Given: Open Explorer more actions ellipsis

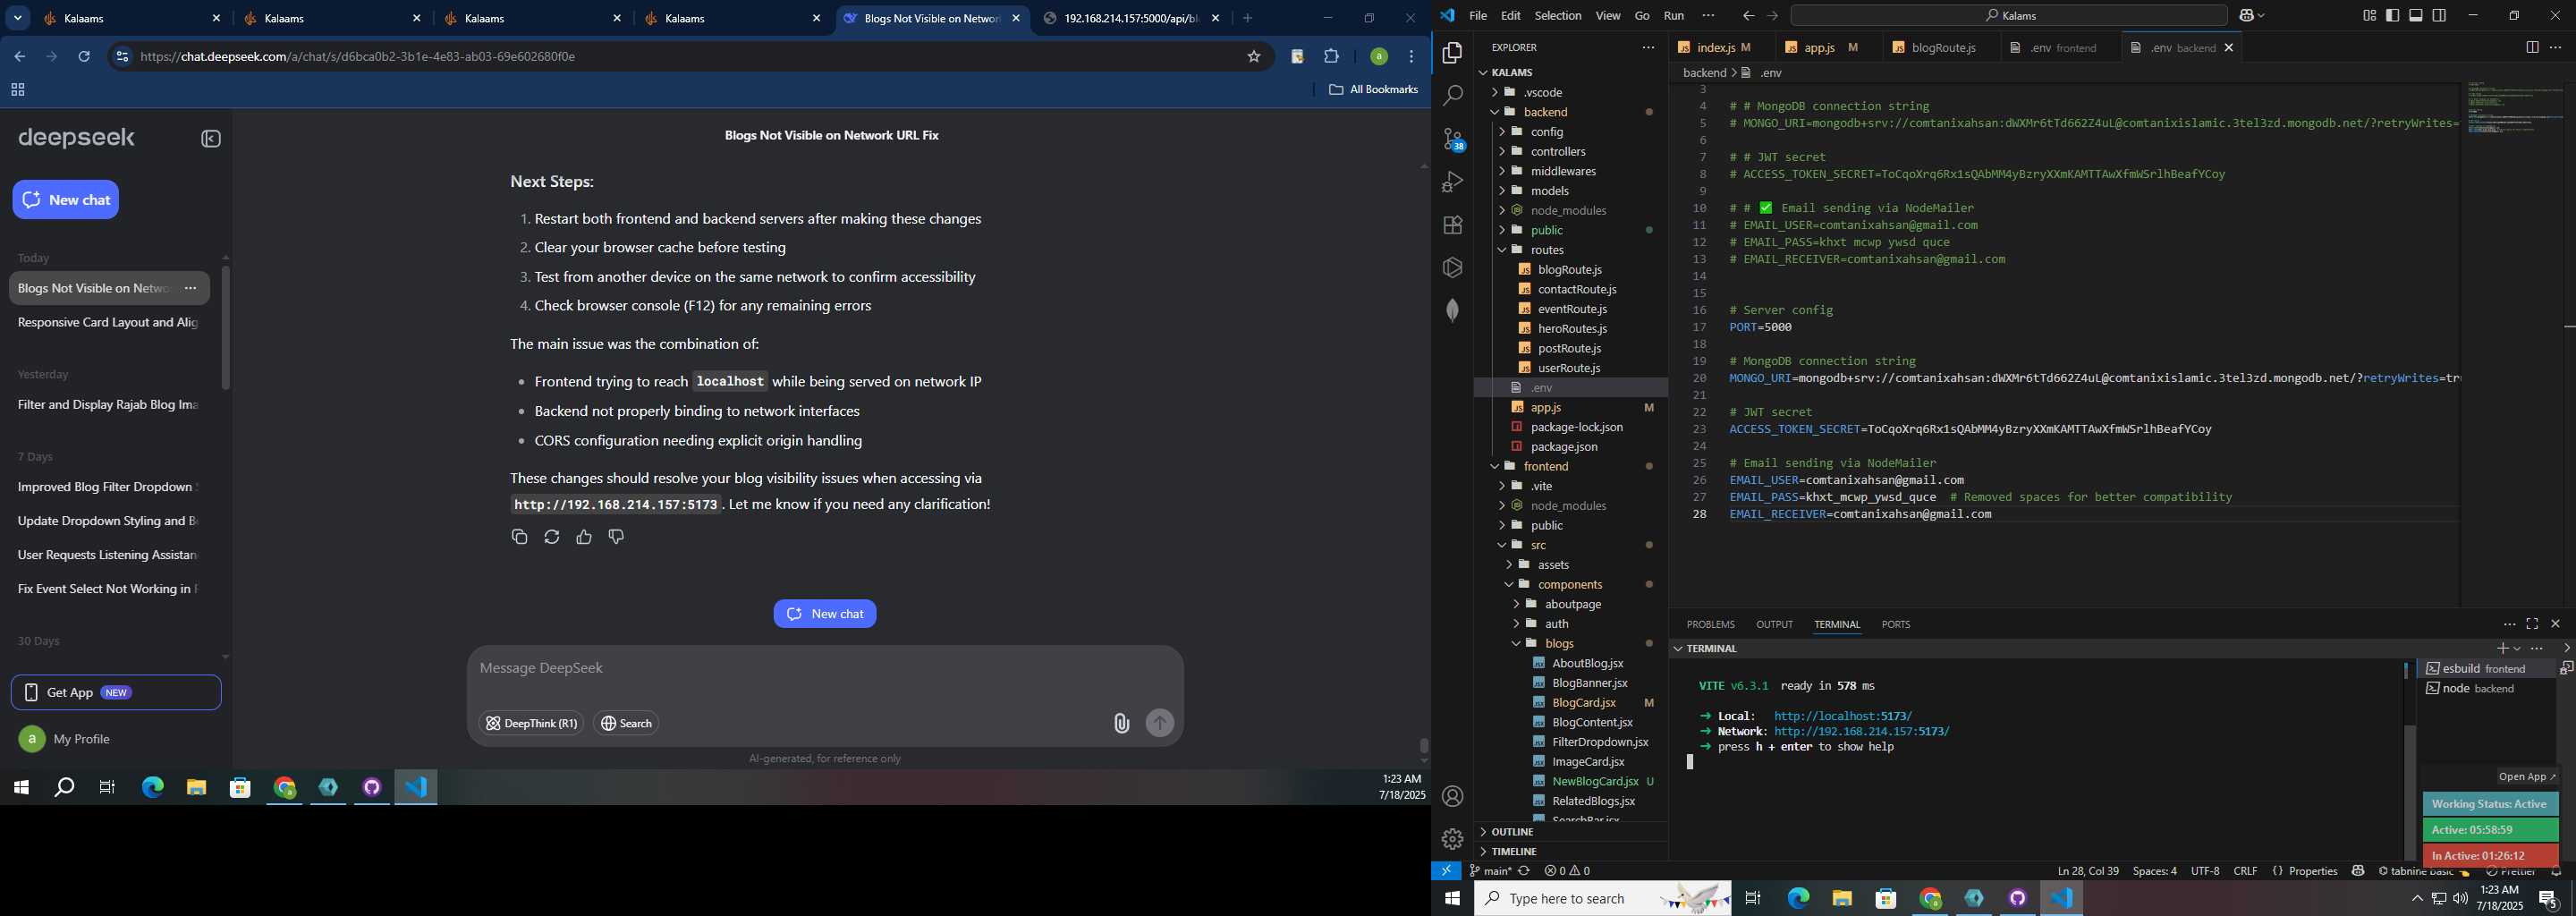Looking at the screenshot, I should (1648, 47).
